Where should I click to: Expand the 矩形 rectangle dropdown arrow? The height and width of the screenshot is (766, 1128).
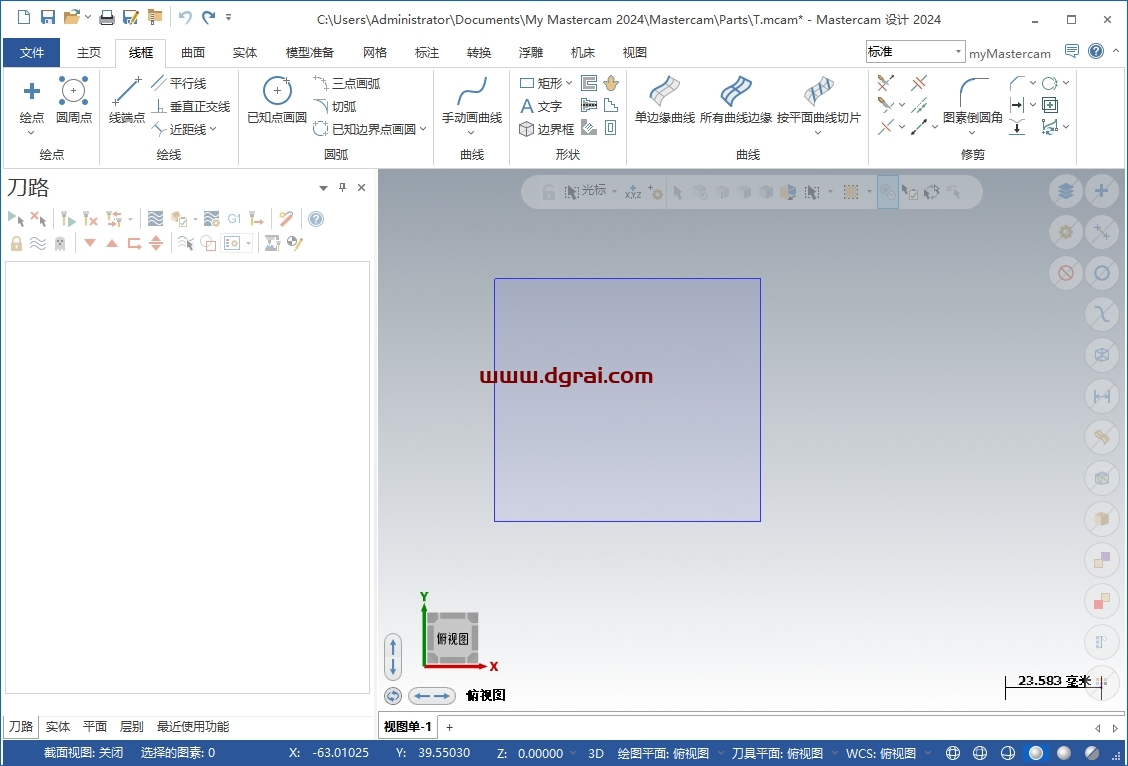click(x=569, y=83)
